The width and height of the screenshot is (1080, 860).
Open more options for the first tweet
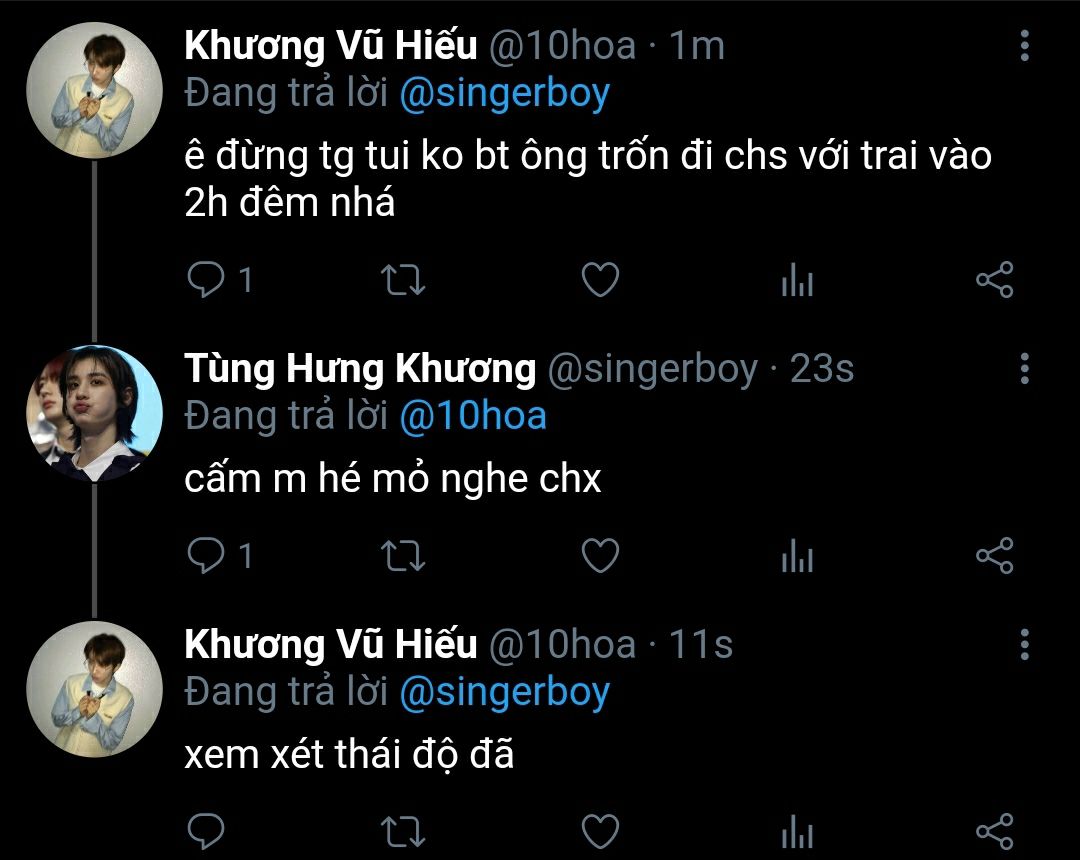(1024, 45)
